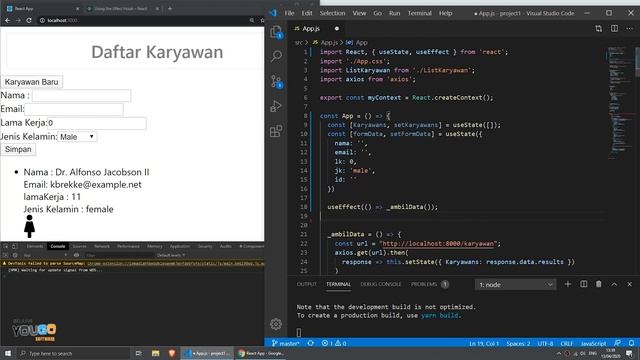Reload the browser page
Image resolution: width=640 pixels, height=360 pixels.
point(29,20)
